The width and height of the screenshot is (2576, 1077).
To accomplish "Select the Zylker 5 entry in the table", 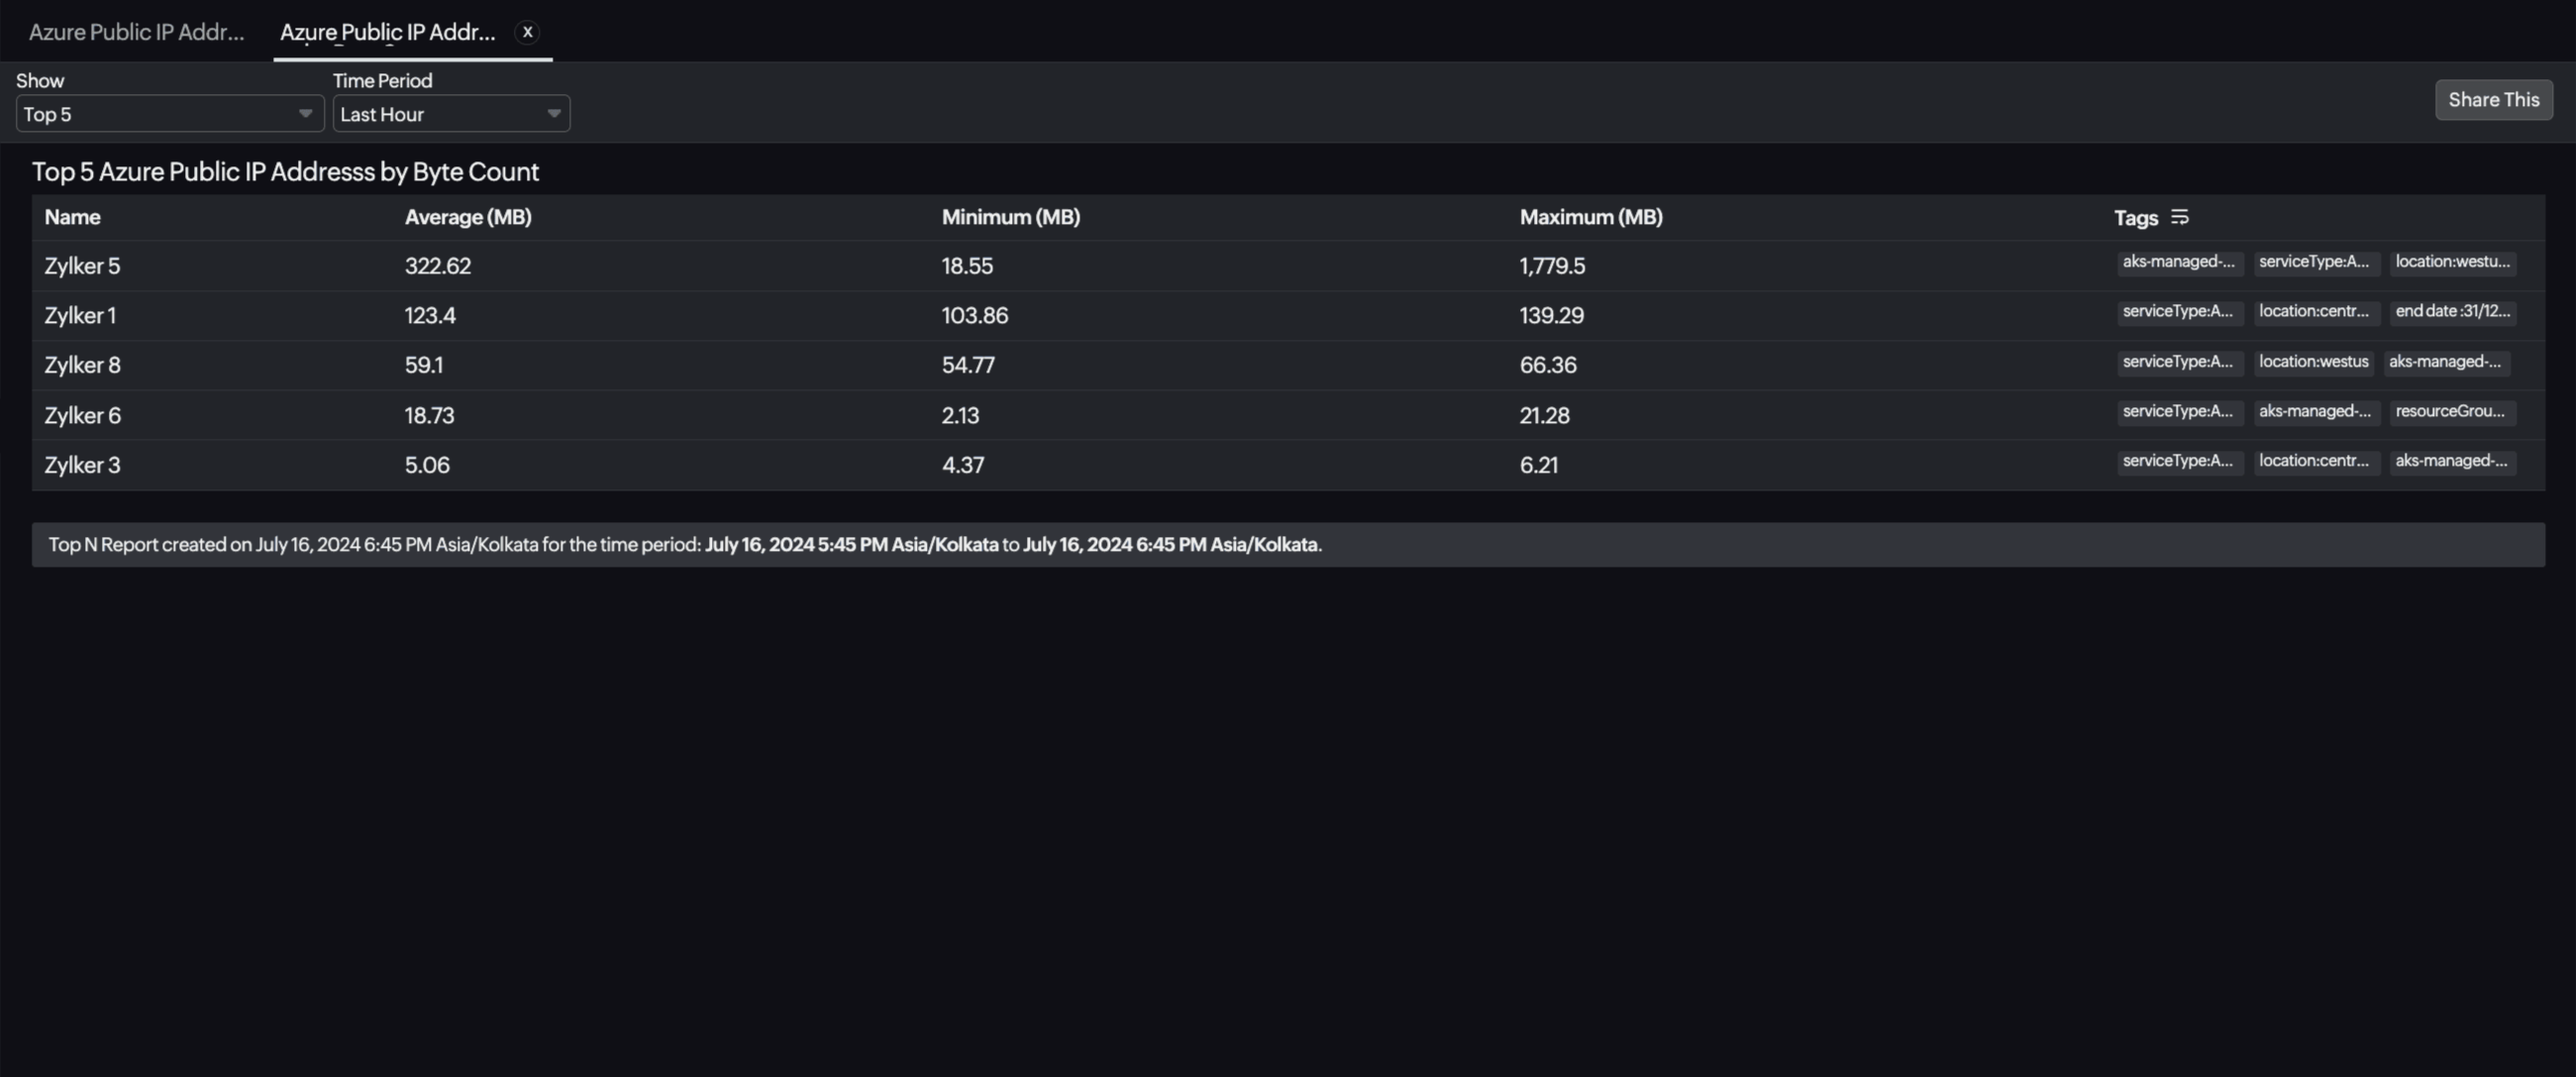I will 82,265.
